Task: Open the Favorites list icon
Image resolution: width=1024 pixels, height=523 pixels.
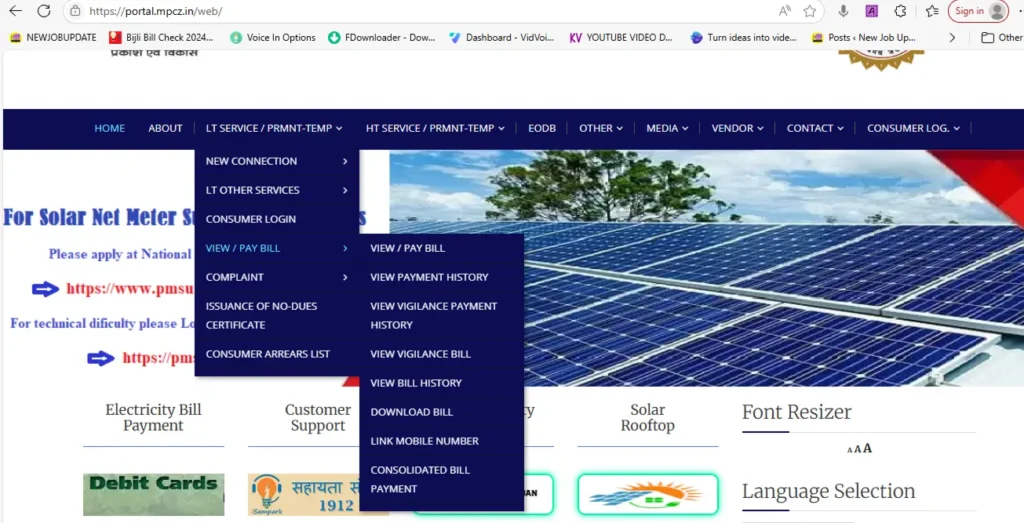Action: click(x=932, y=11)
